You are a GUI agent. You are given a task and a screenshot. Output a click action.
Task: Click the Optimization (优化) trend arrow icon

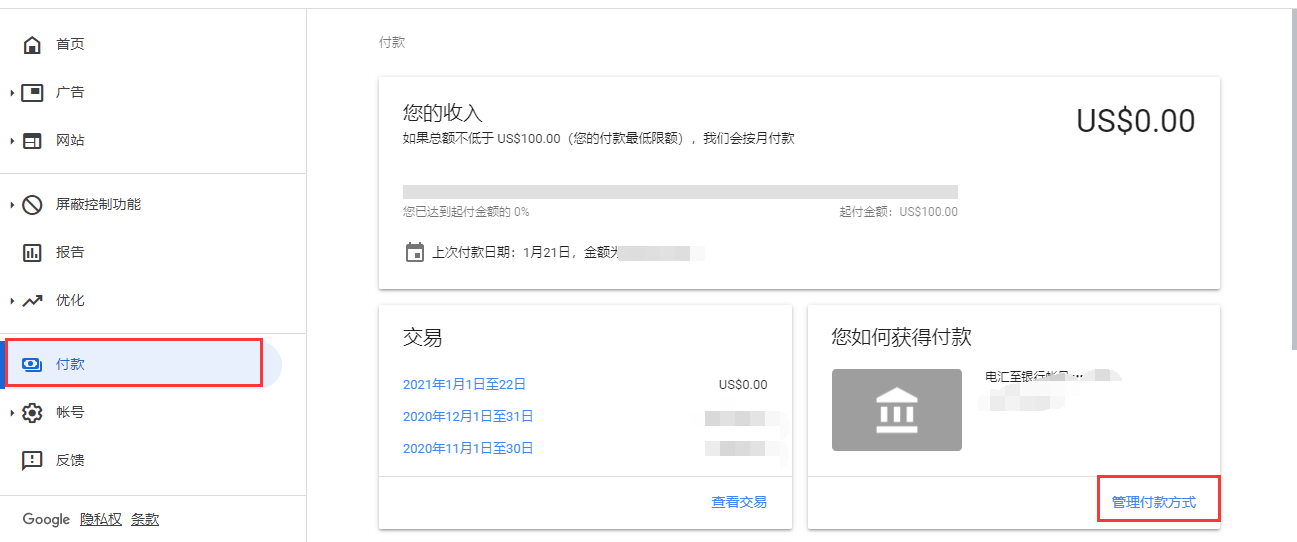[x=32, y=301]
